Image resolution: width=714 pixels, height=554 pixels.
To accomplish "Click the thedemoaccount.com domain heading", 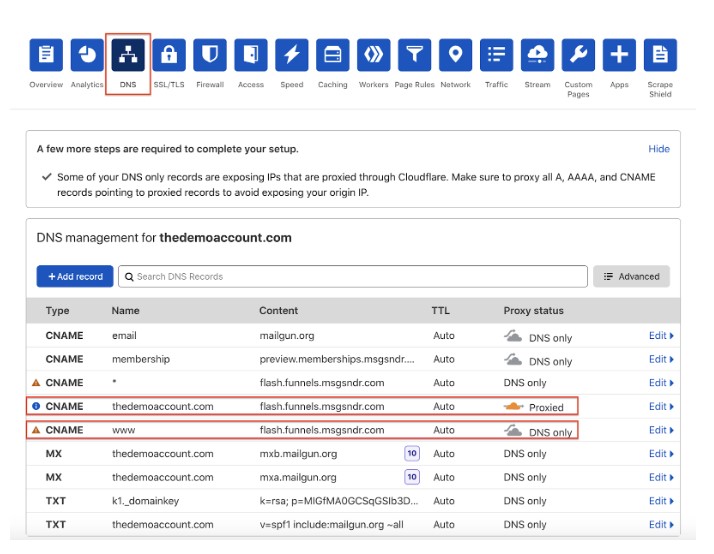I will 225,238.
